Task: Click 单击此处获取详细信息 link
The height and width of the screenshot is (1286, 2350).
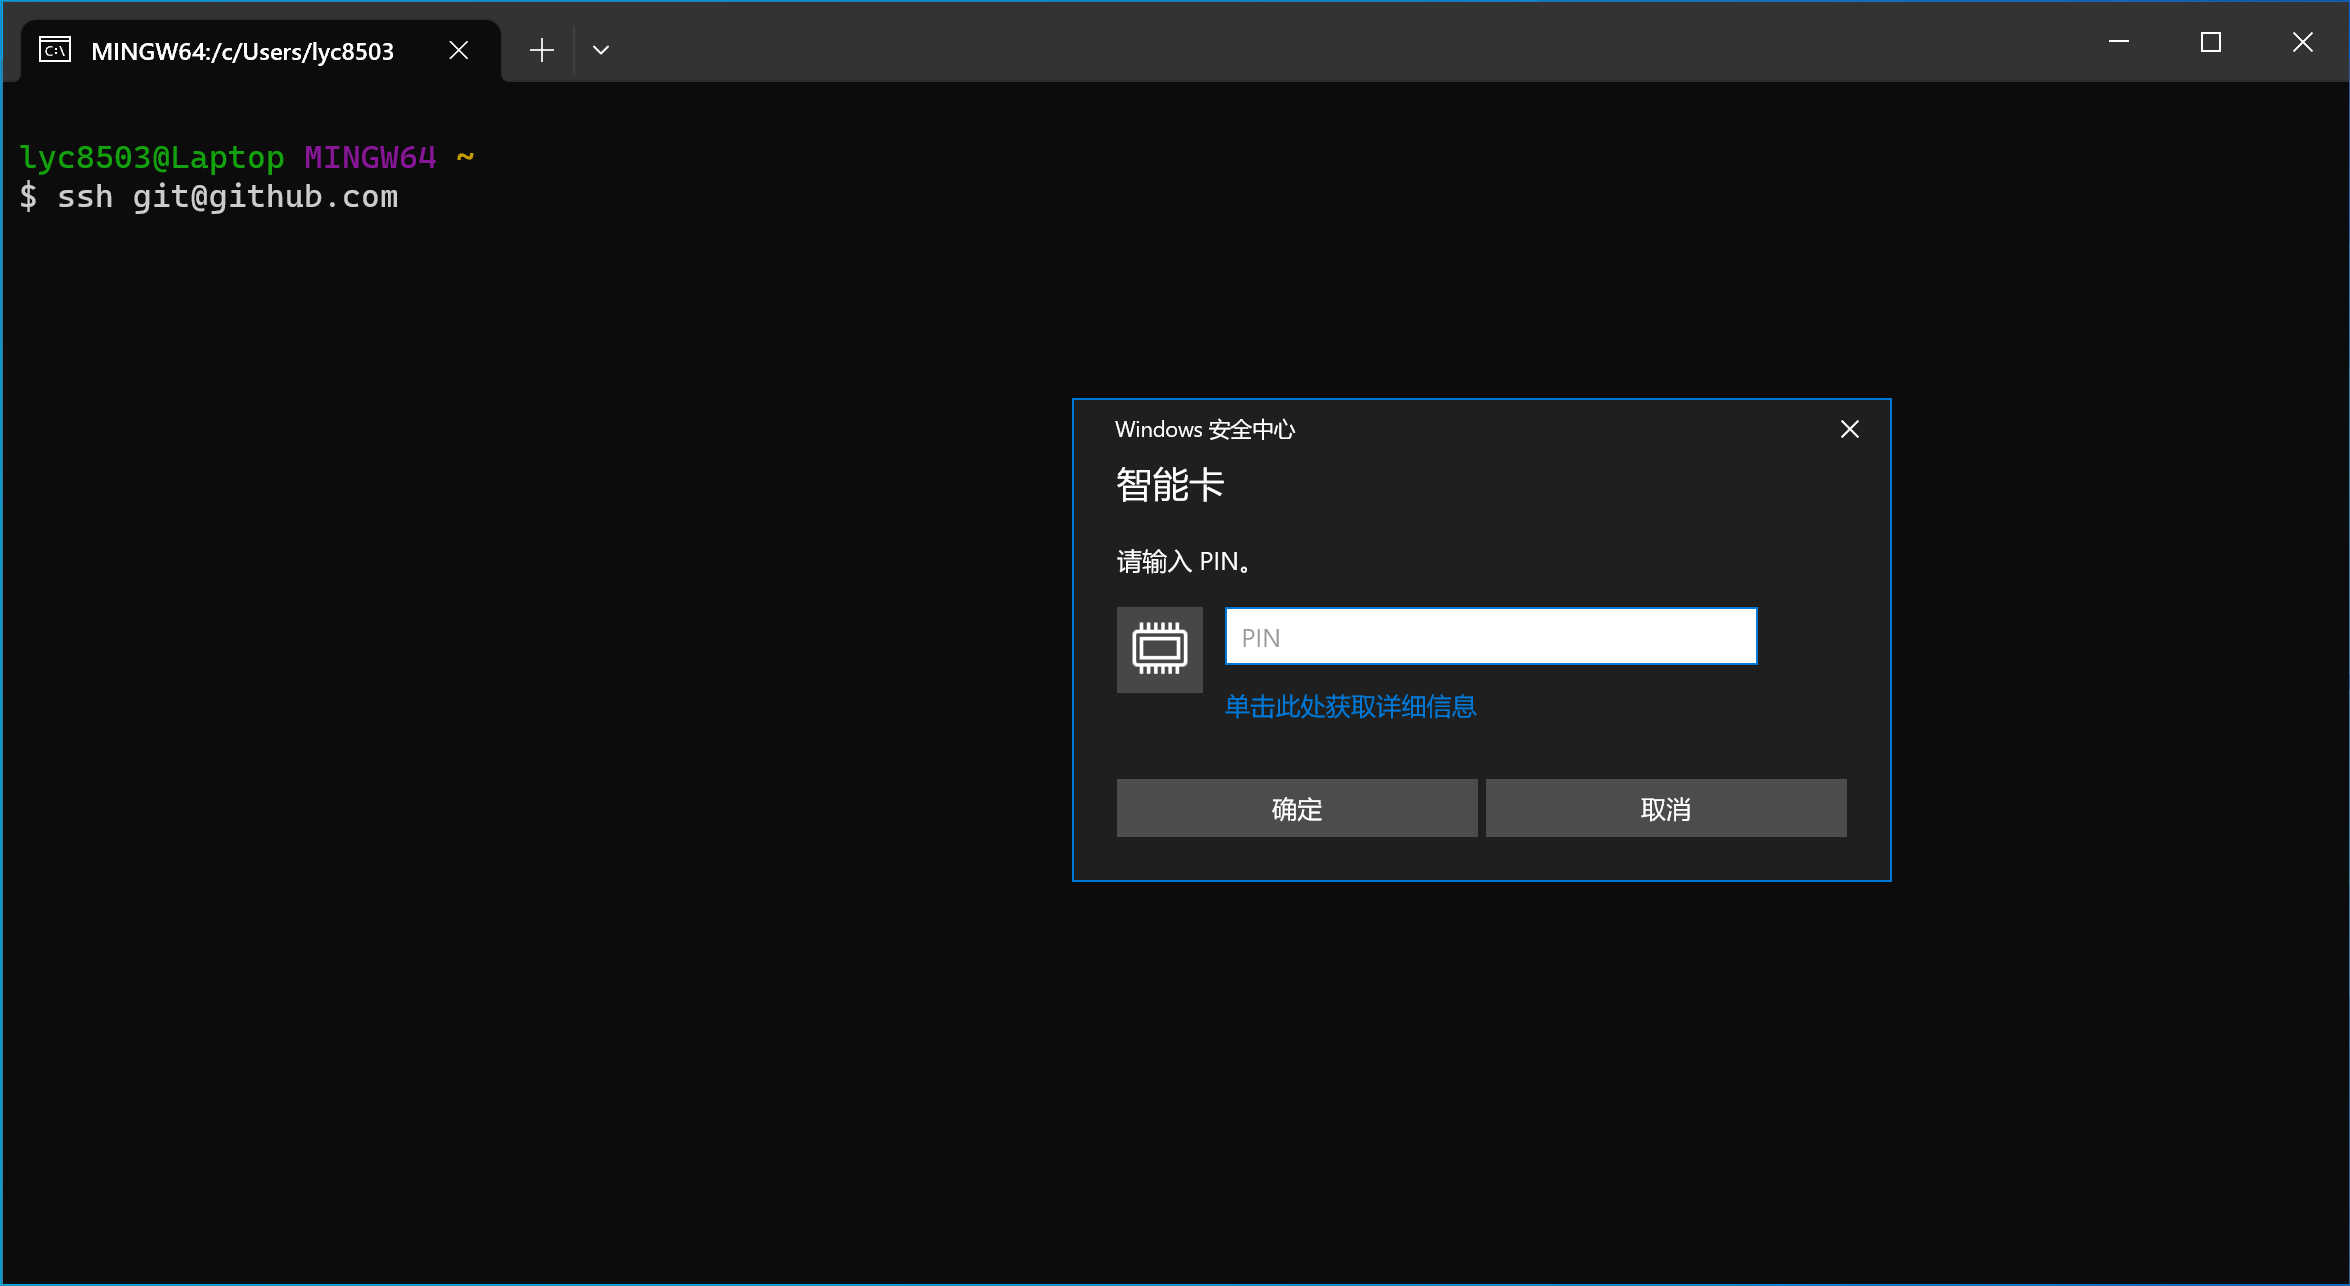Action: click(x=1349, y=706)
